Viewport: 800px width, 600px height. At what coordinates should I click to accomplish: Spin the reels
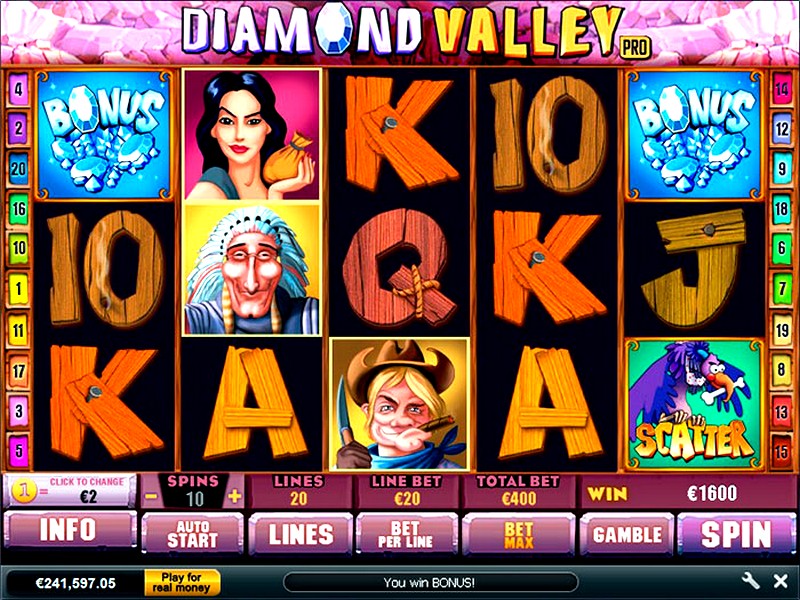coord(736,534)
